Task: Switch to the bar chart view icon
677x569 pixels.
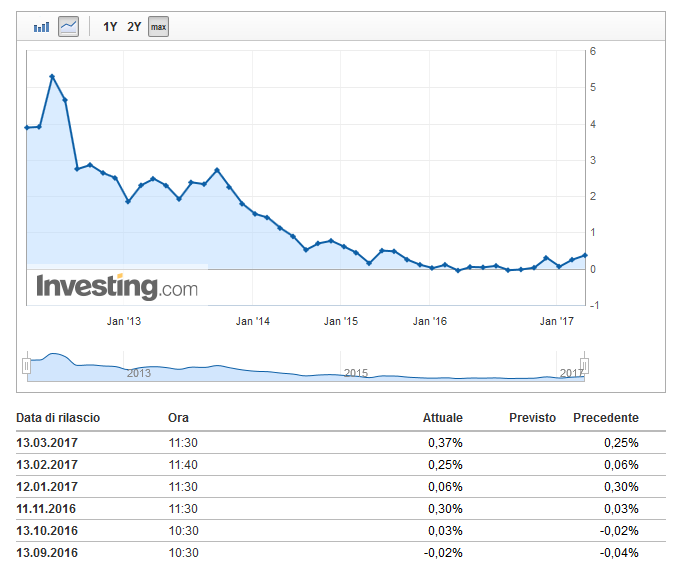Action: [41, 27]
